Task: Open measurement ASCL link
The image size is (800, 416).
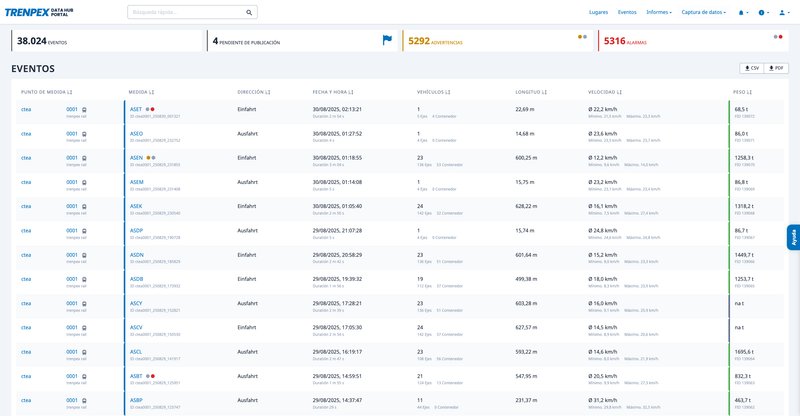Action: click(x=136, y=352)
